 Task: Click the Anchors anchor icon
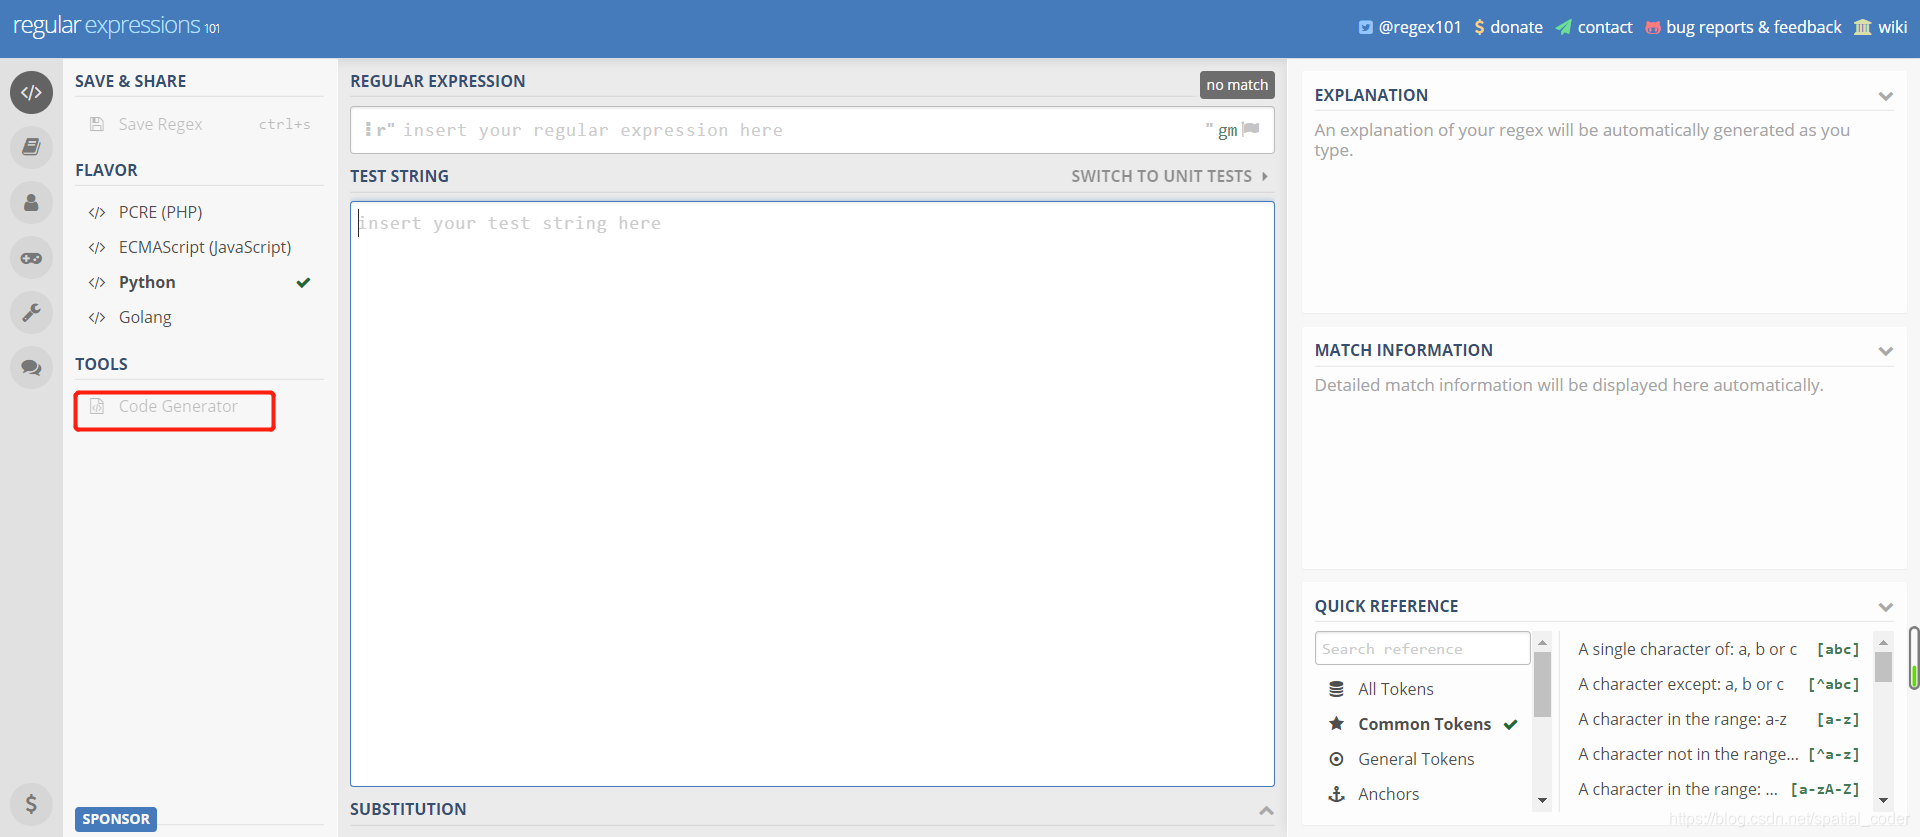click(x=1336, y=794)
